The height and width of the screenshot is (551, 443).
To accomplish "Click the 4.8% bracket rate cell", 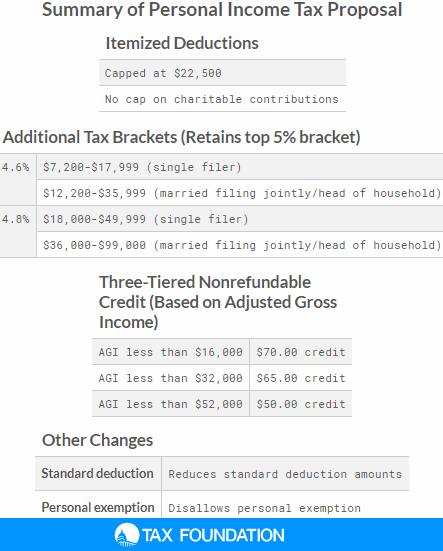I will (x=18, y=232).
